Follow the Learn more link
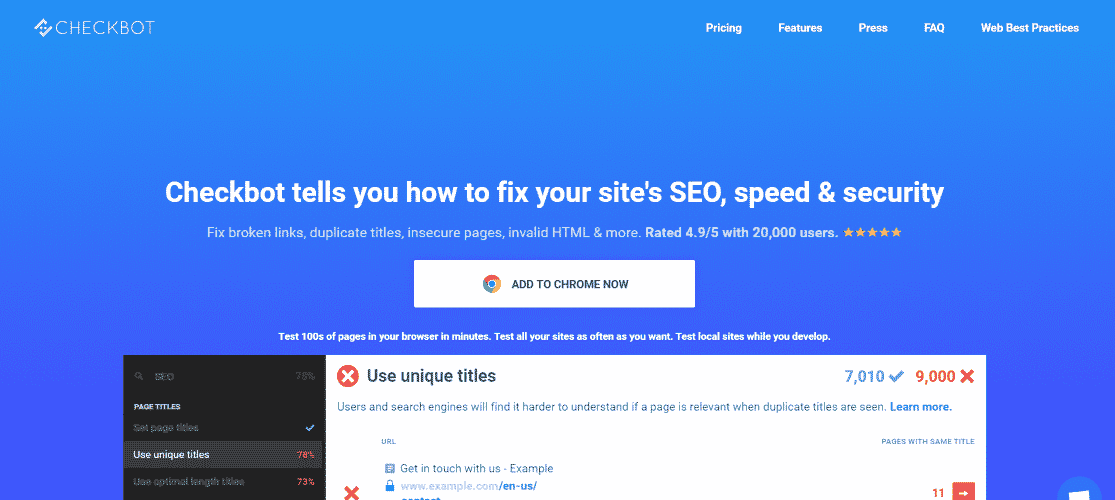This screenshot has width=1115, height=500. click(x=921, y=407)
